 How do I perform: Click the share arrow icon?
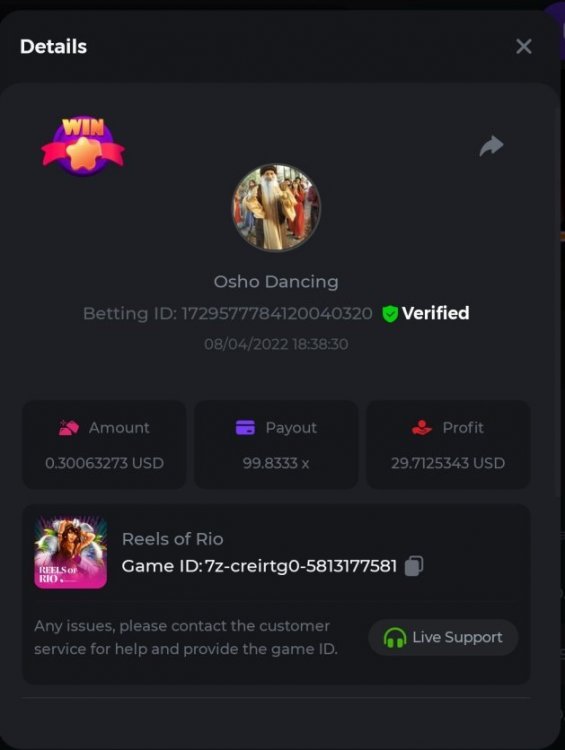pos(491,145)
